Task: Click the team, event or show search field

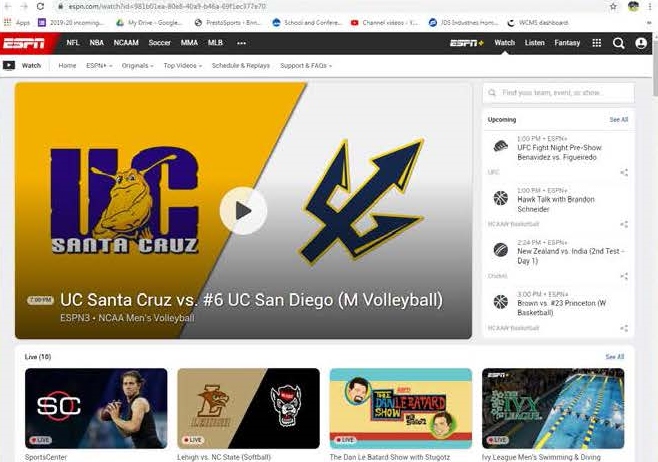Action: (558, 93)
